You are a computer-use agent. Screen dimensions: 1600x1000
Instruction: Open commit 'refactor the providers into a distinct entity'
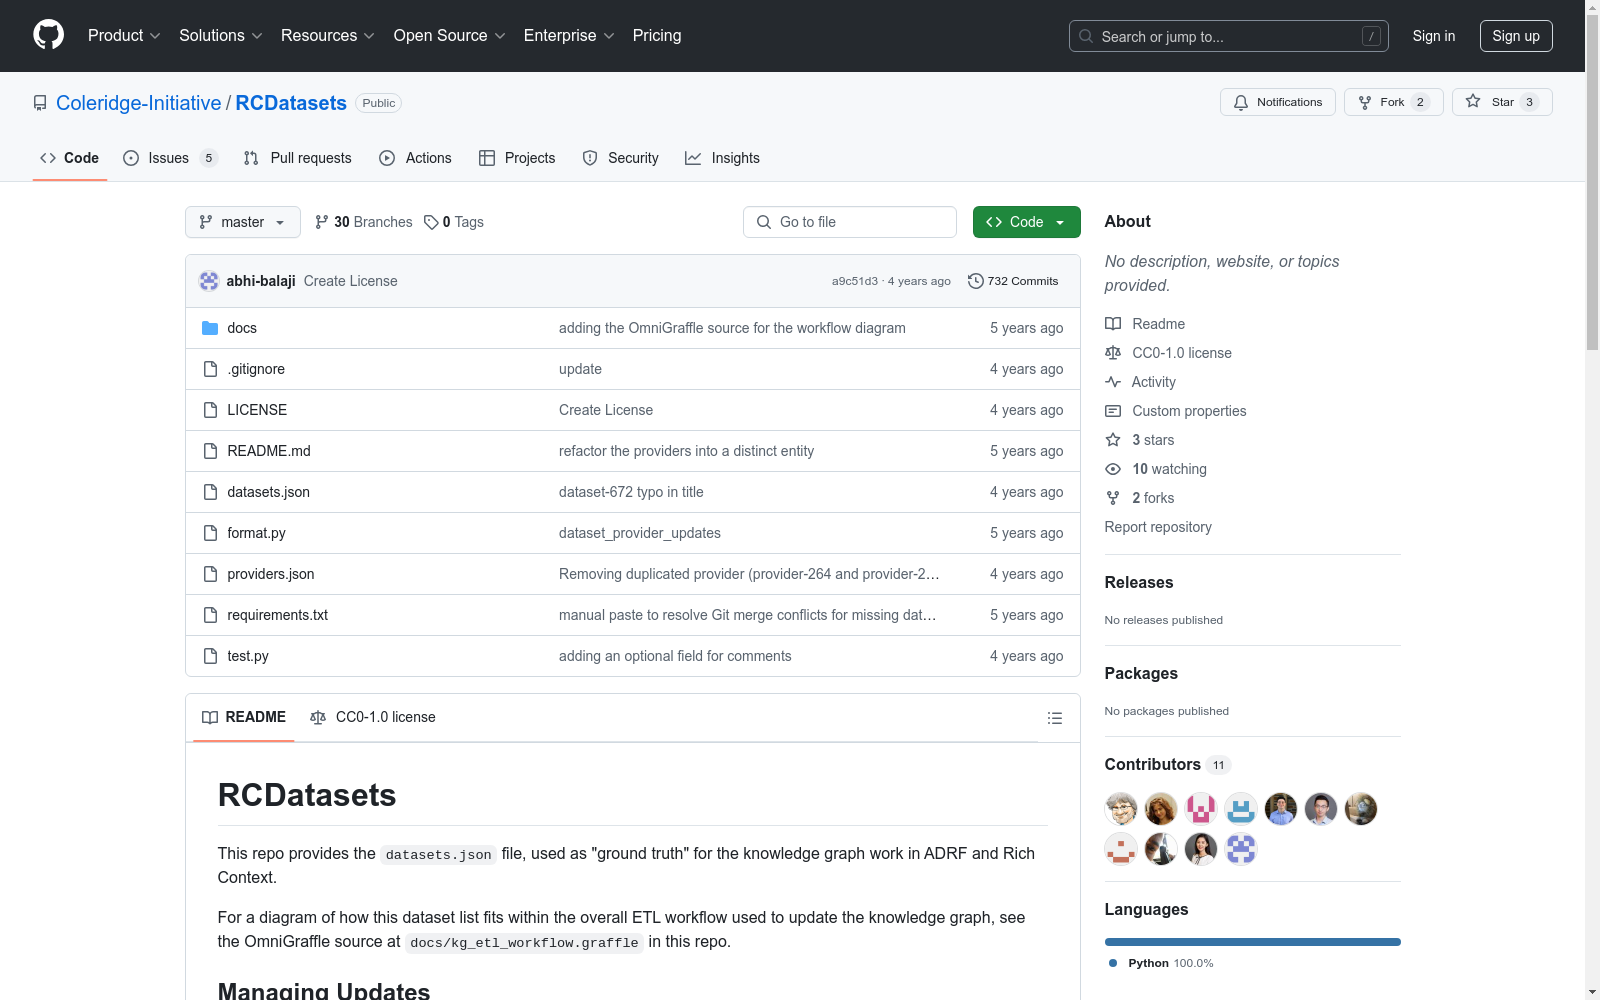point(686,451)
